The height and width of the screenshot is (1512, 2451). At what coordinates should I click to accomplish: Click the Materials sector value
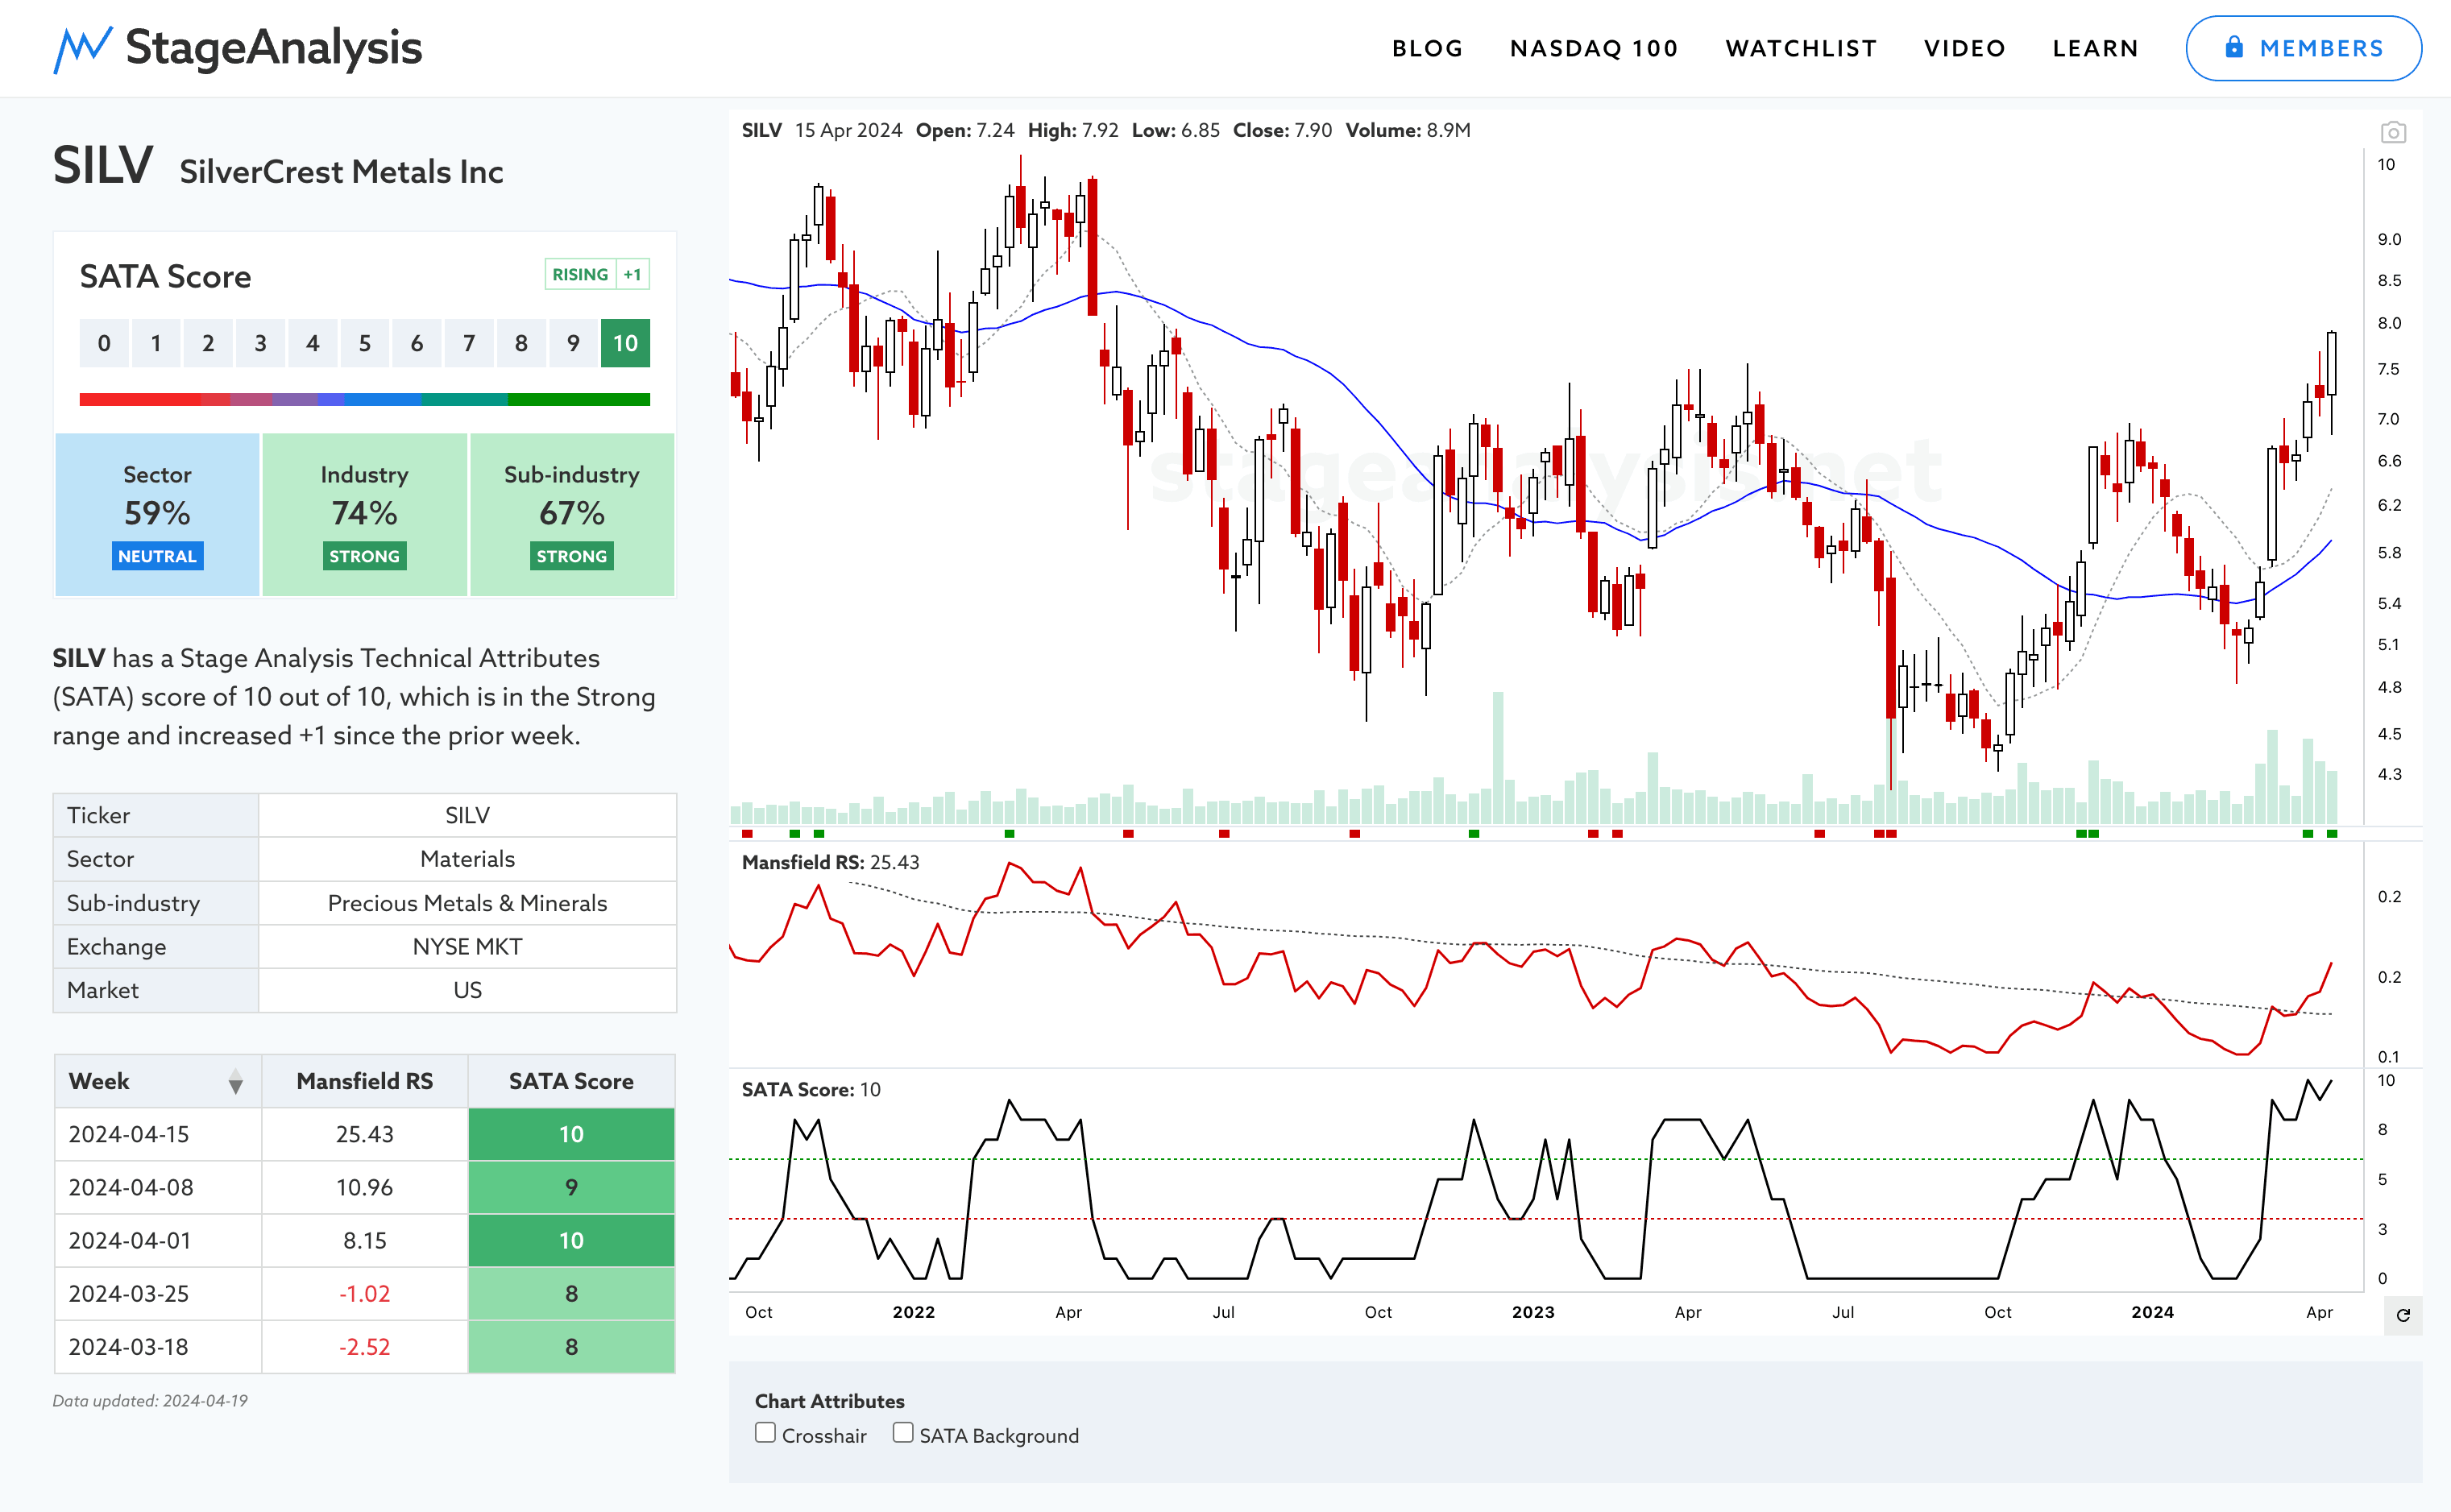(x=467, y=859)
